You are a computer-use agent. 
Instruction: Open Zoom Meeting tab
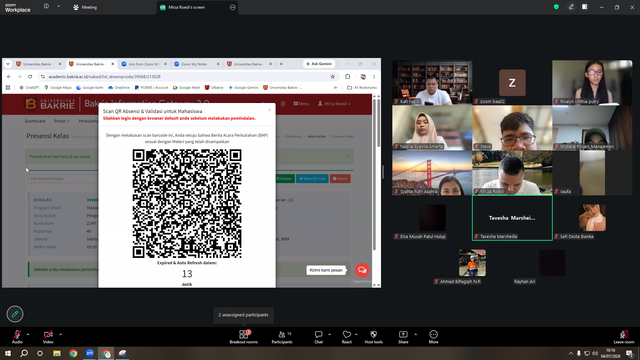[85, 7]
